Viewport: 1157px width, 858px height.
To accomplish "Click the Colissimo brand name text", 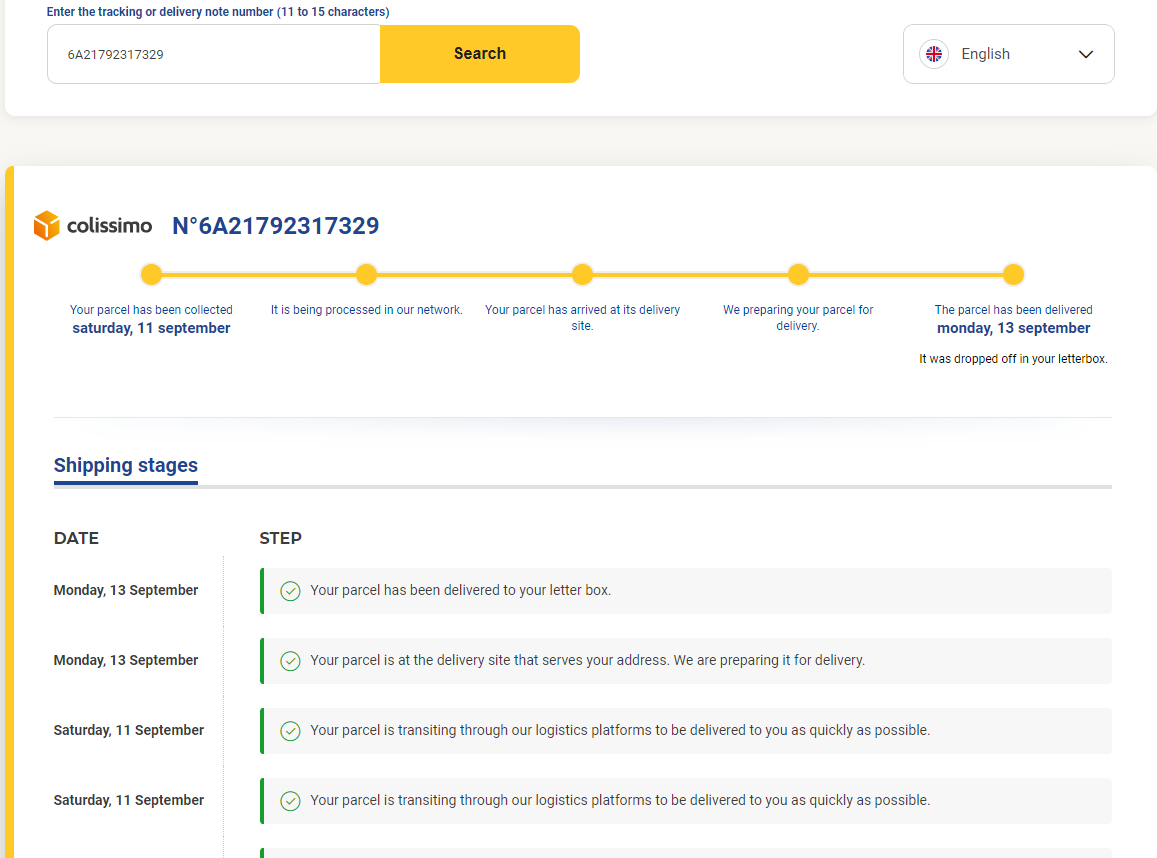I will point(109,226).
